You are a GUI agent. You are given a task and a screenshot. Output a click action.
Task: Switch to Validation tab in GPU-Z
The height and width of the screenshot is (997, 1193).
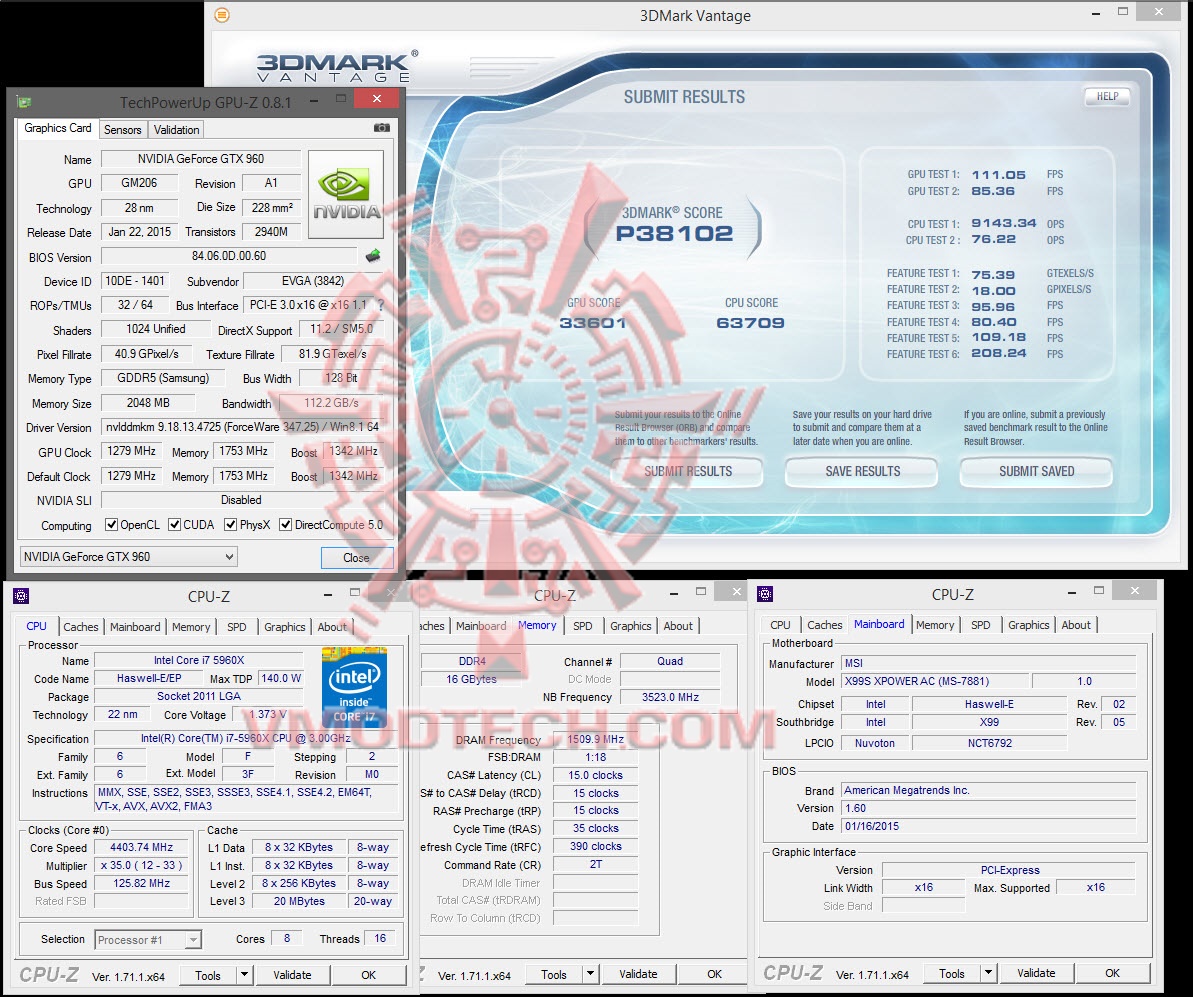[177, 129]
